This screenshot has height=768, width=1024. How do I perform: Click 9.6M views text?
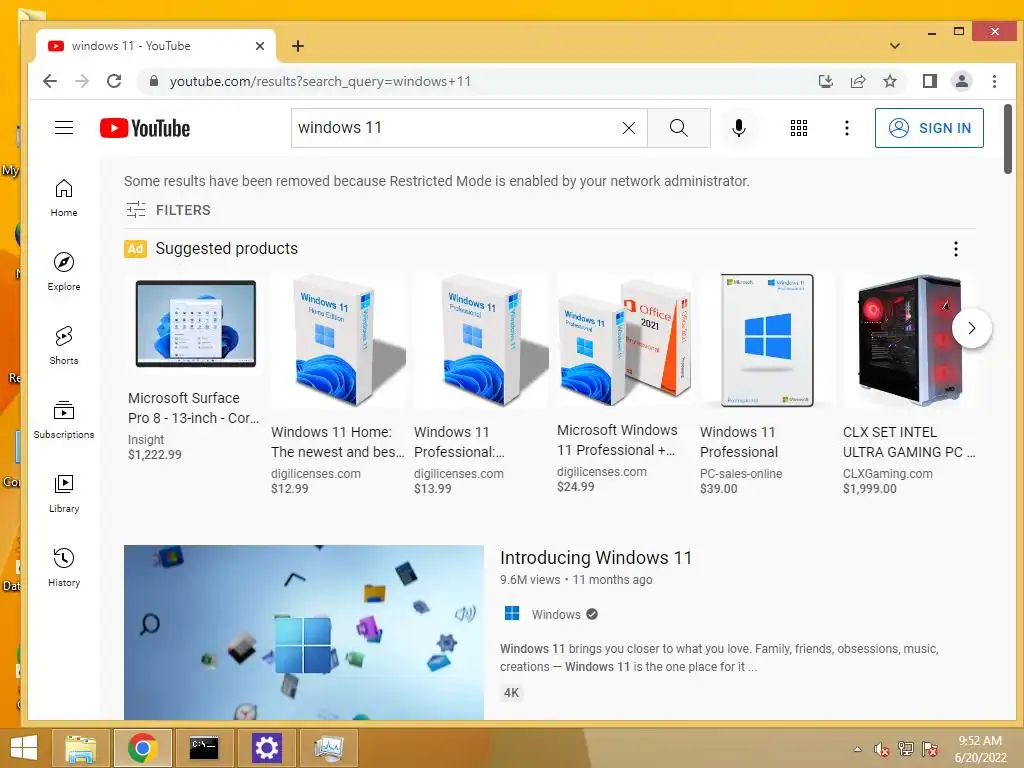point(530,579)
